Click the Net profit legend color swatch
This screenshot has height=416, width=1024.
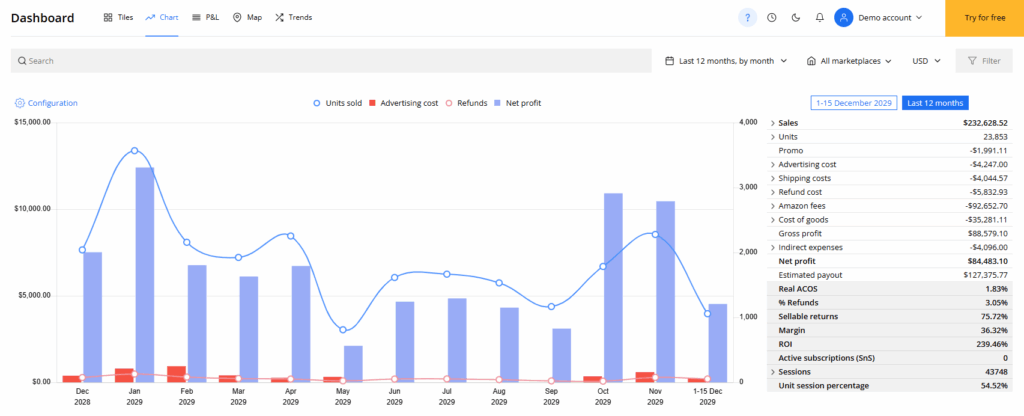coord(497,103)
